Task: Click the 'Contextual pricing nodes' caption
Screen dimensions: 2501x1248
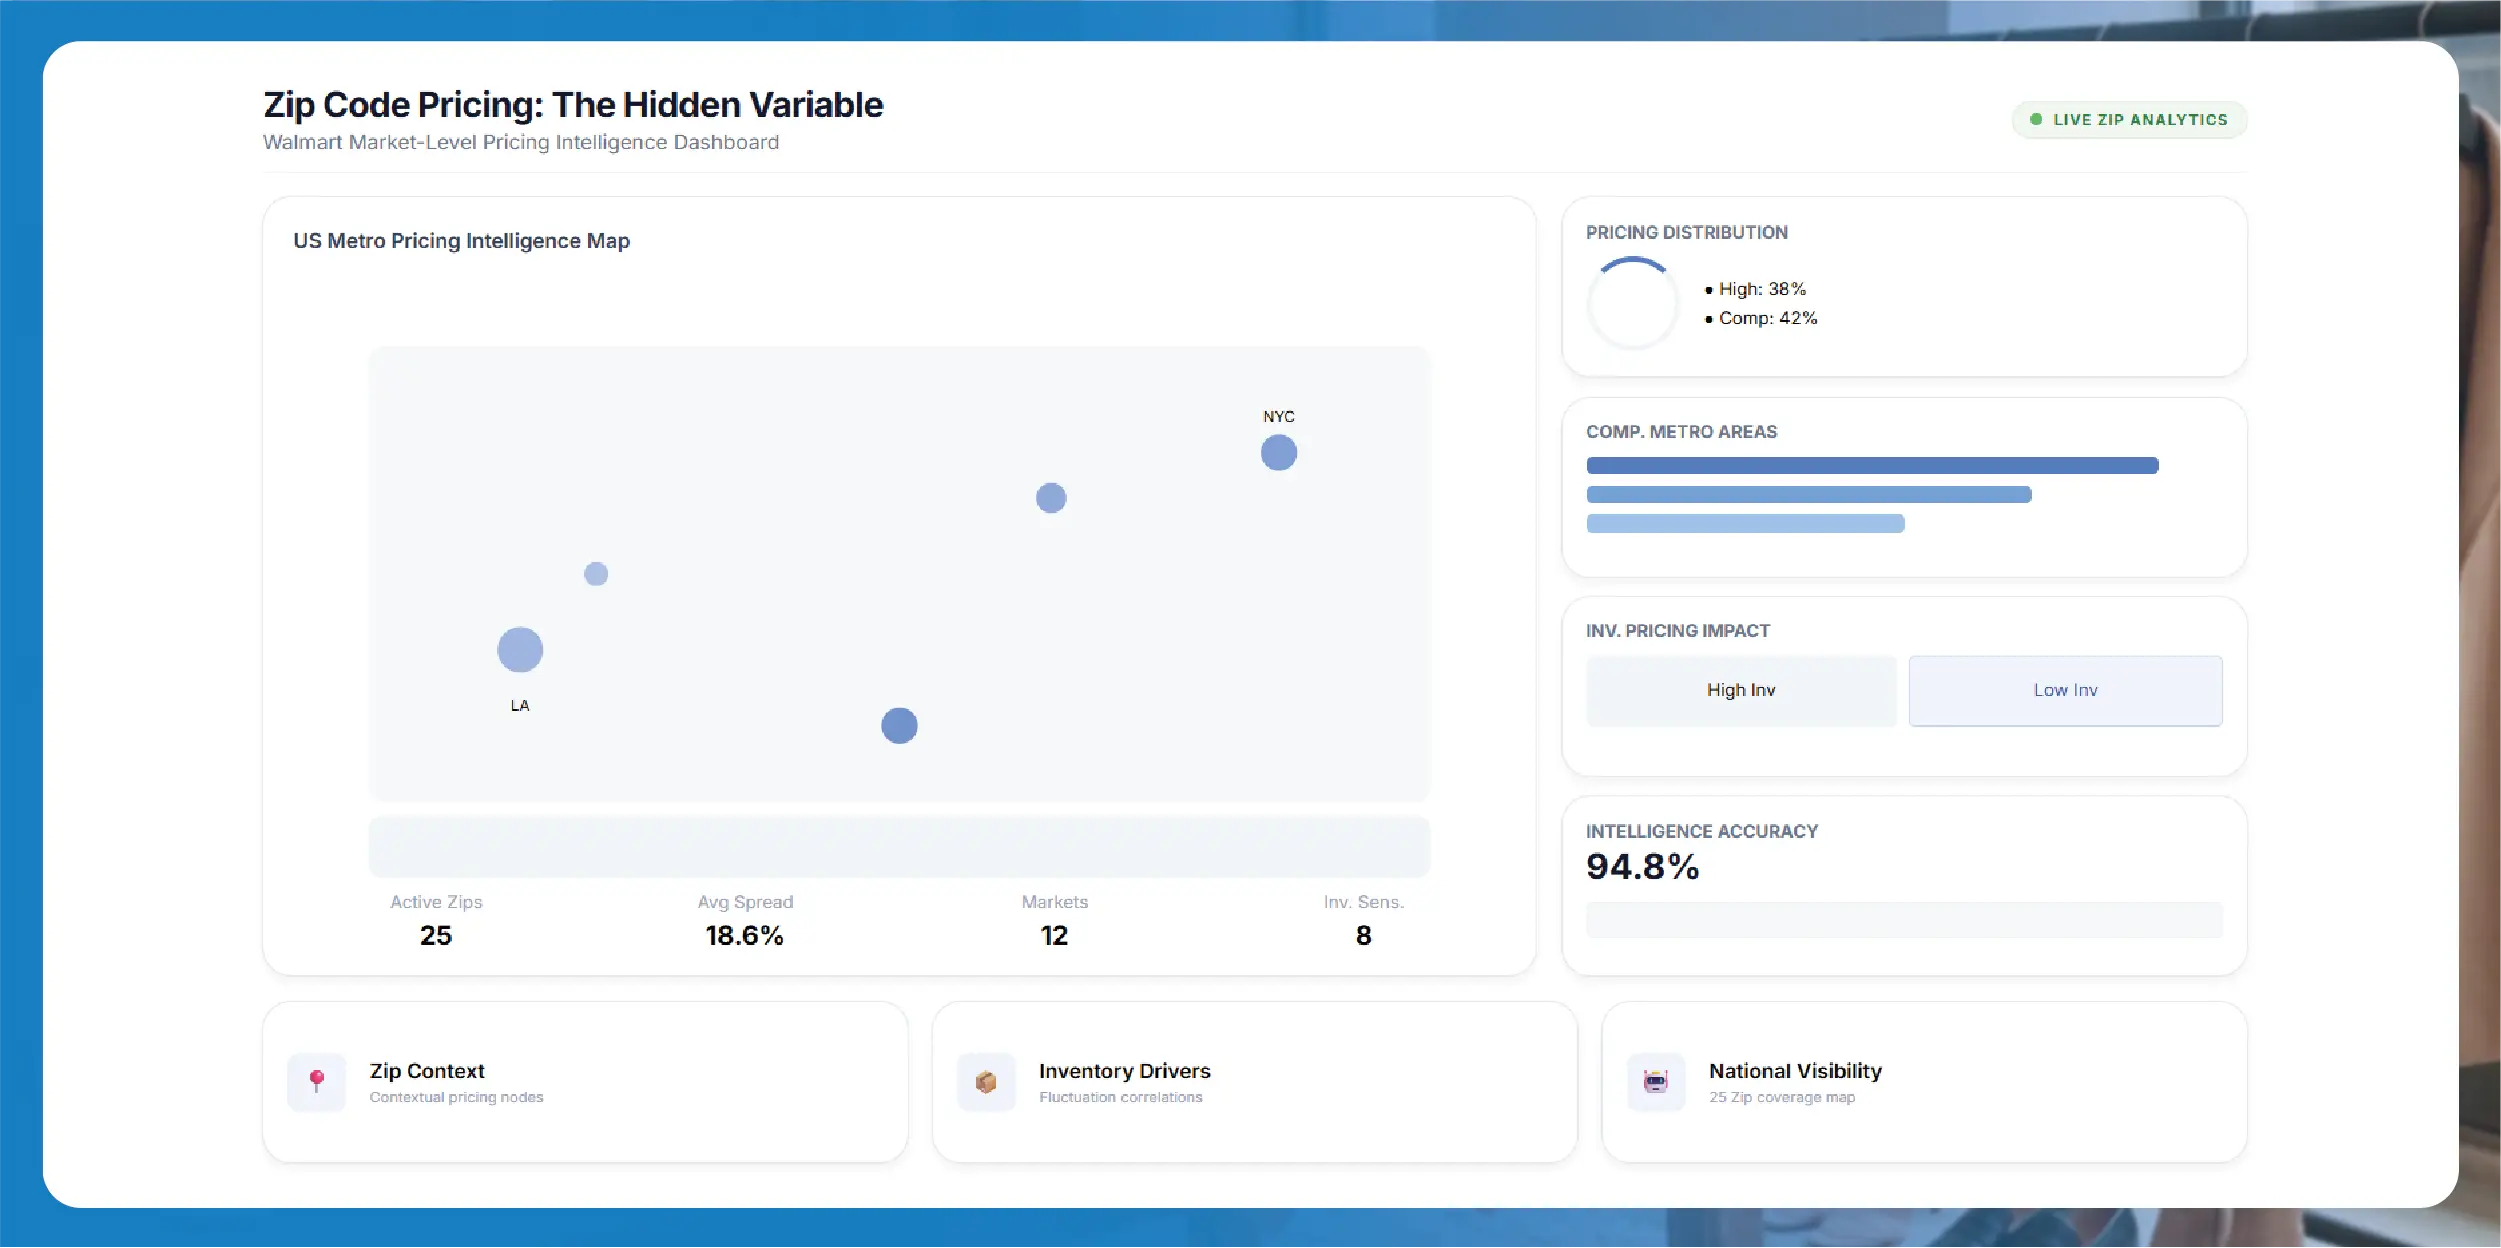Action: [456, 1097]
